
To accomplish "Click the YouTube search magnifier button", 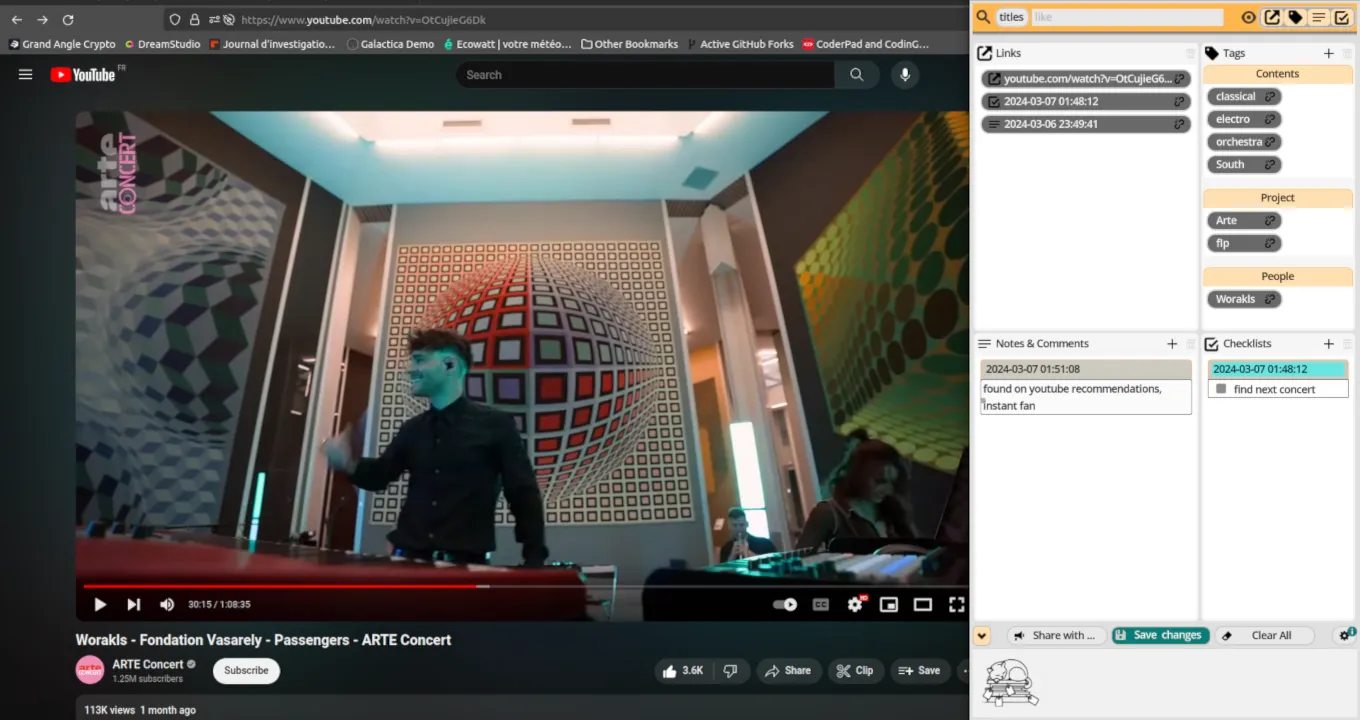I will click(857, 75).
